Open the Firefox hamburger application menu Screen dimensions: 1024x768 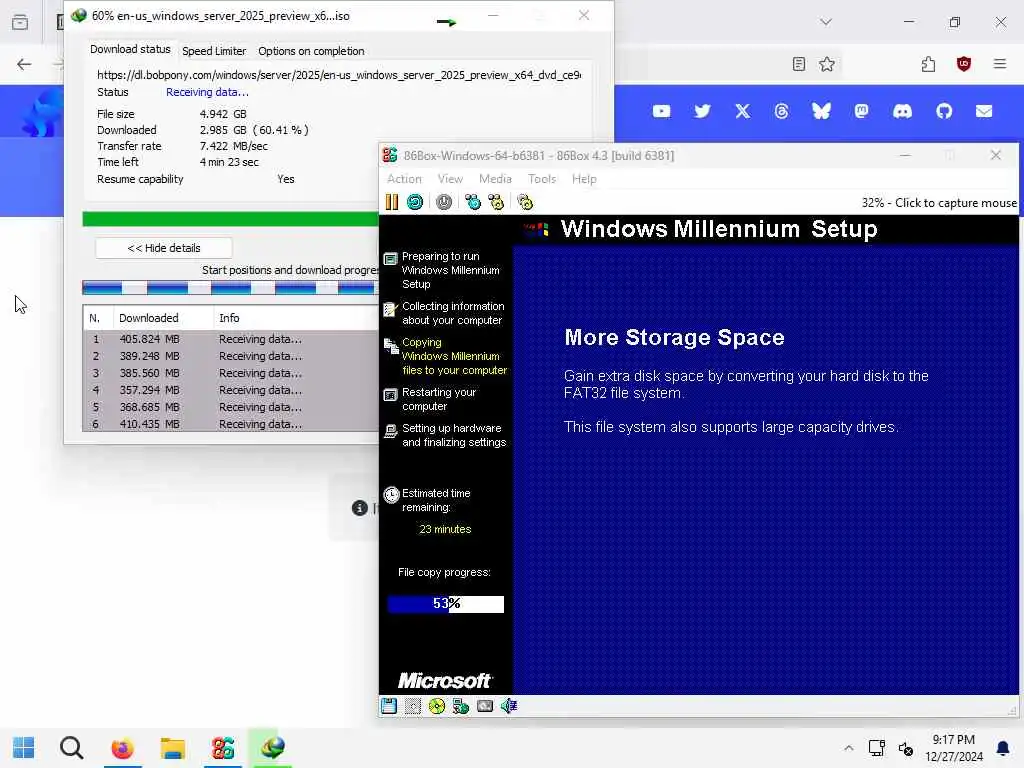click(x=1000, y=63)
